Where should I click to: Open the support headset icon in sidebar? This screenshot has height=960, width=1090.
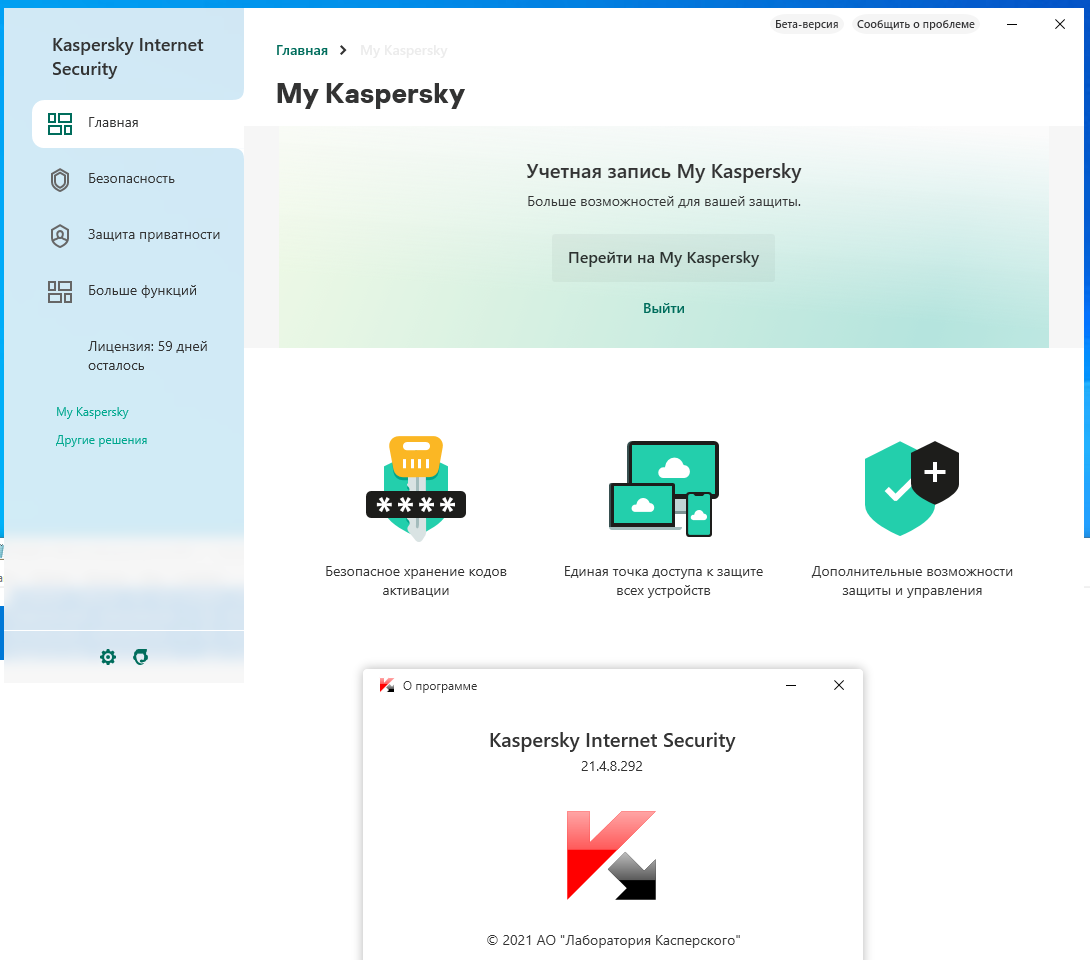(x=140, y=657)
